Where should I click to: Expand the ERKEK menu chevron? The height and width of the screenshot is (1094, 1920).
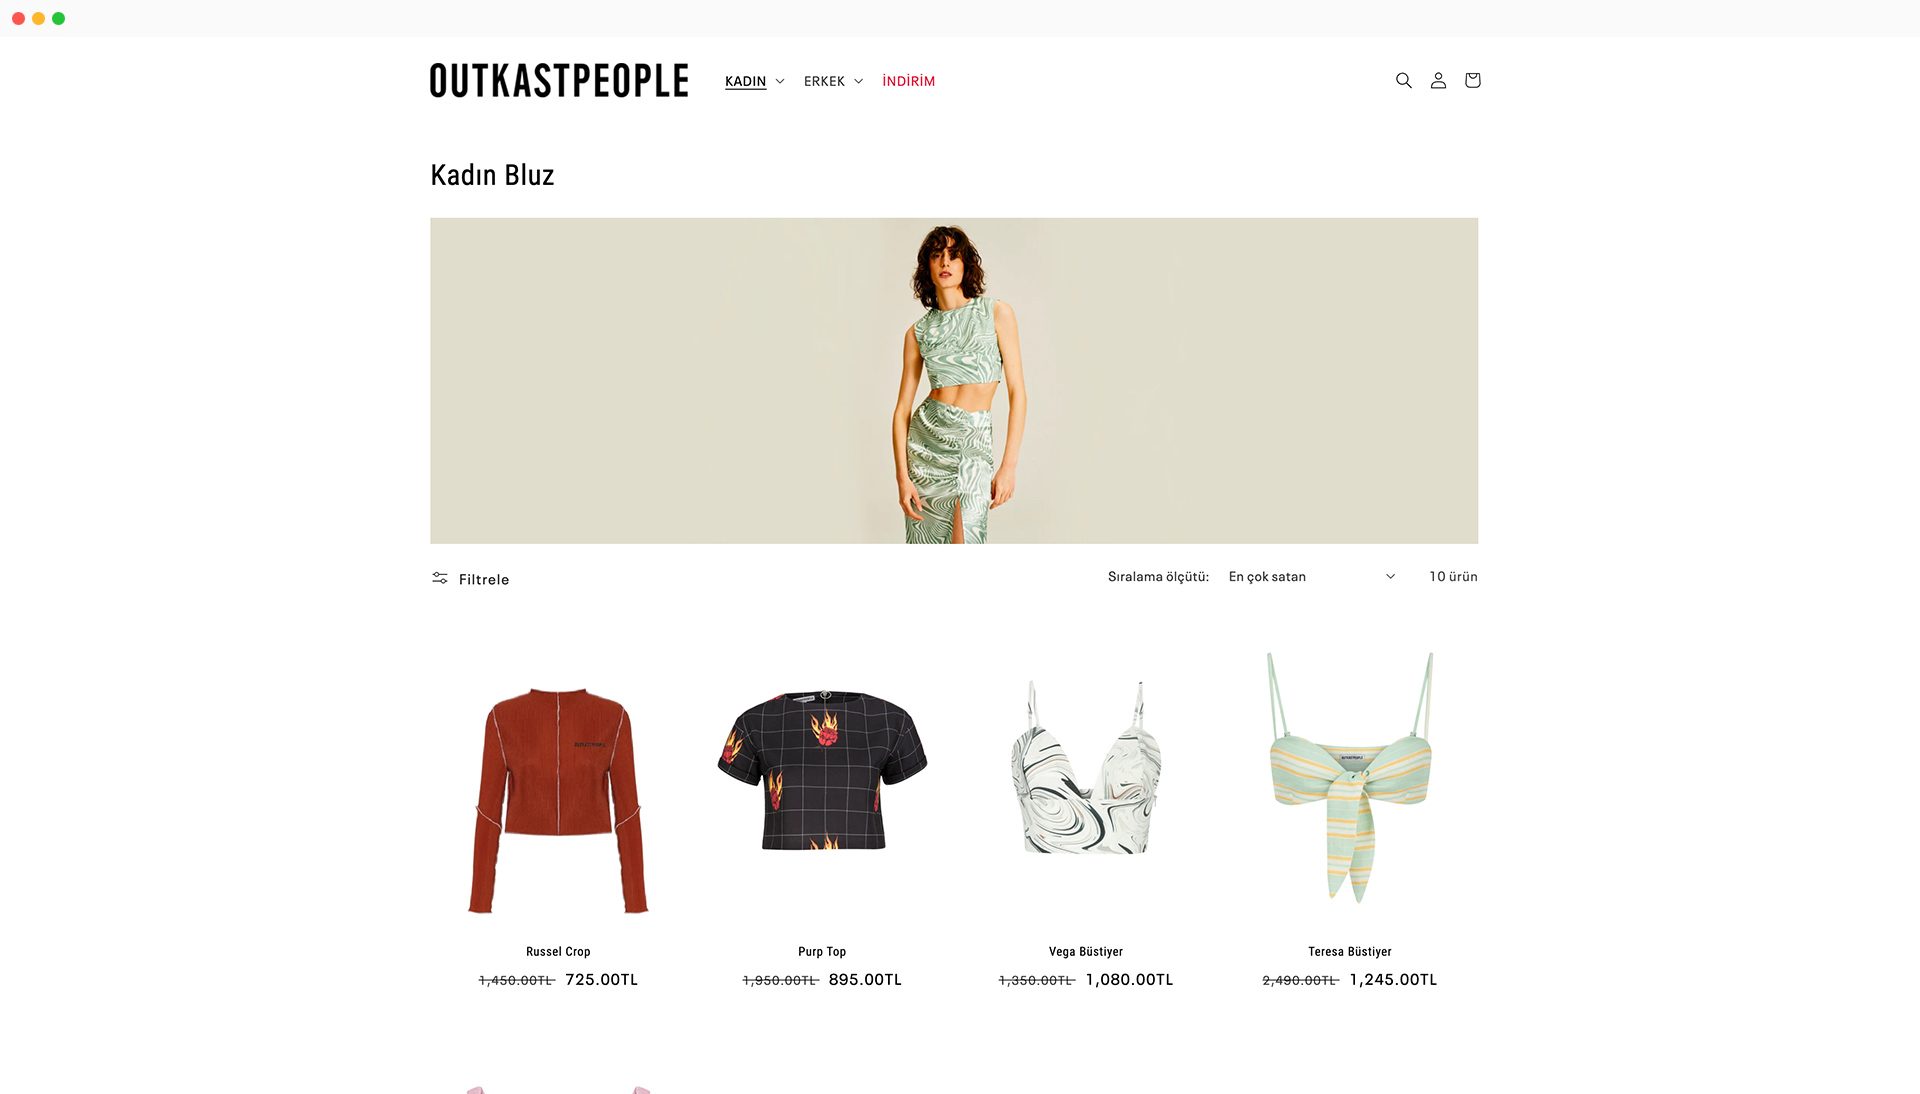click(x=858, y=81)
